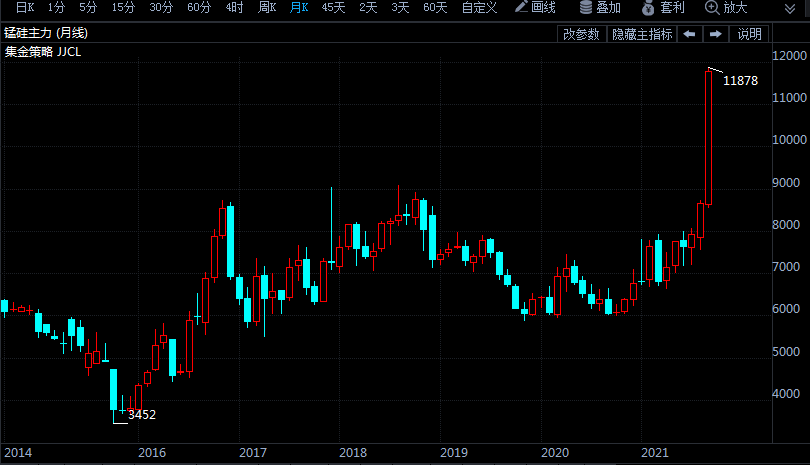Click the 2019 year axis label
Viewport: 810px width, 465px height.
click(x=454, y=453)
